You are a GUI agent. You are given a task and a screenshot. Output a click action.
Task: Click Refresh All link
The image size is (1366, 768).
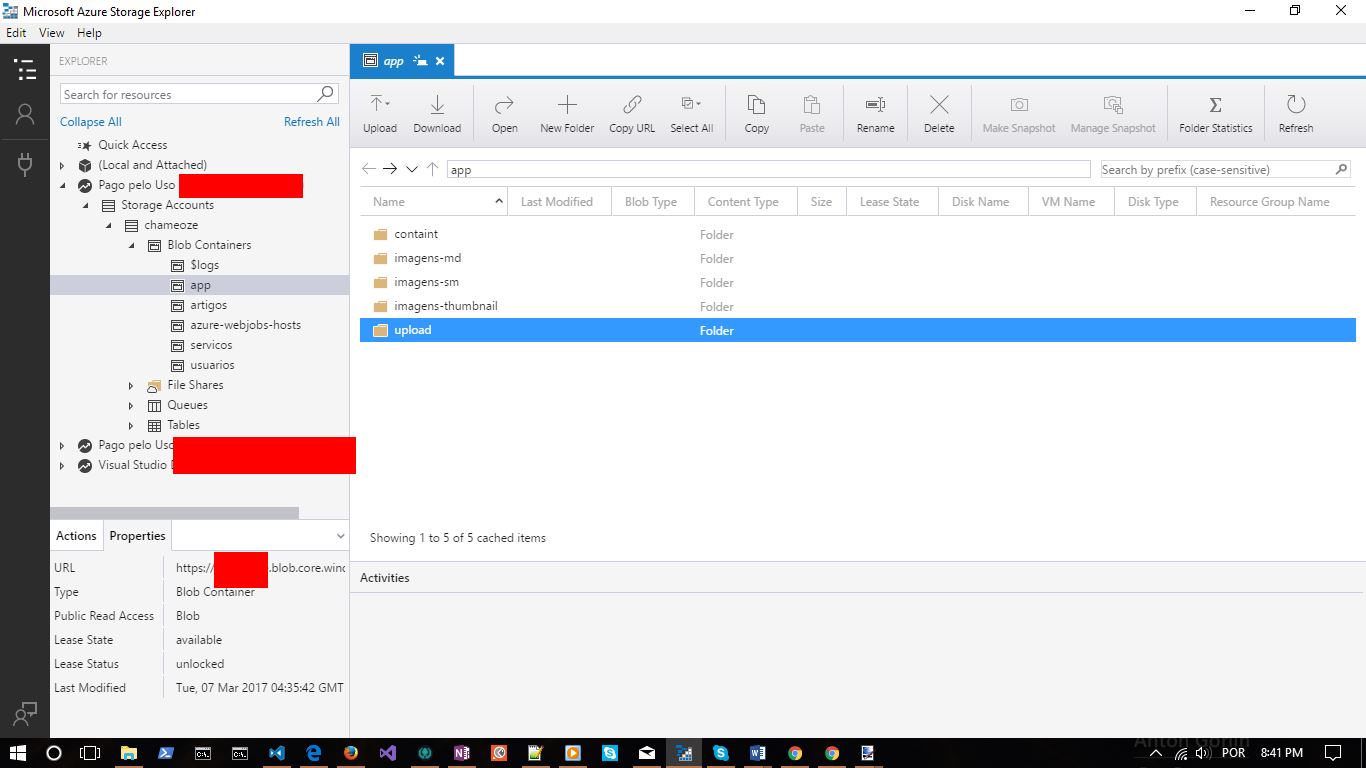[x=311, y=122]
